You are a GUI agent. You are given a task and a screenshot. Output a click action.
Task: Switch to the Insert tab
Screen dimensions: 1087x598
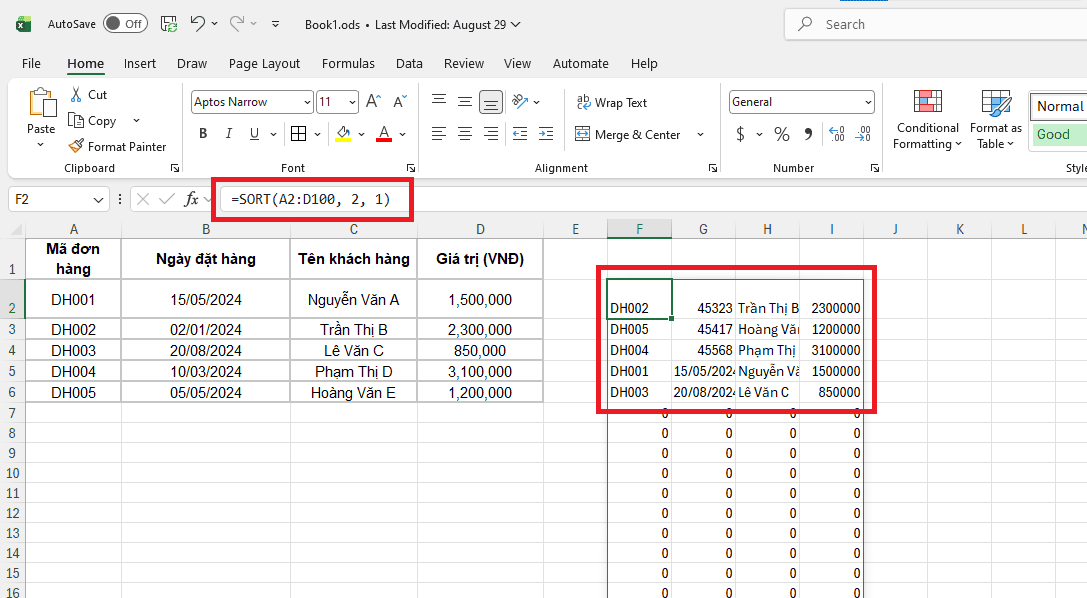tap(139, 63)
